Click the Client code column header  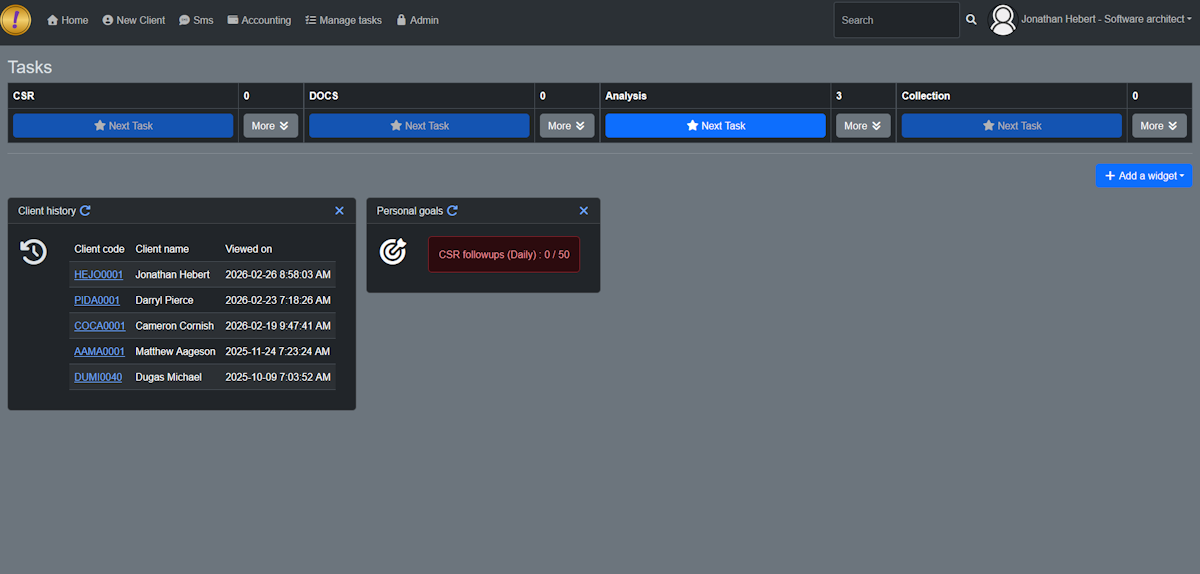click(99, 249)
